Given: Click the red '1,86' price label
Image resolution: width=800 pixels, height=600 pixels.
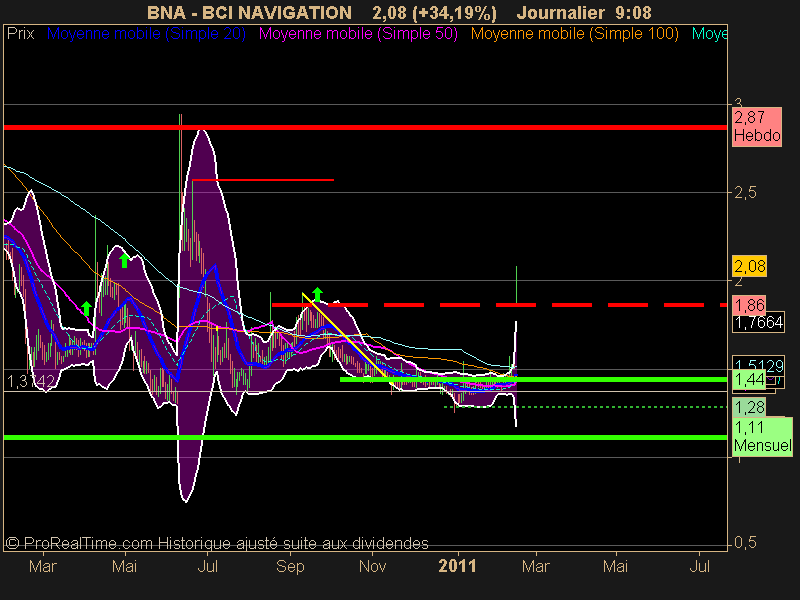Looking at the screenshot, I should (749, 305).
